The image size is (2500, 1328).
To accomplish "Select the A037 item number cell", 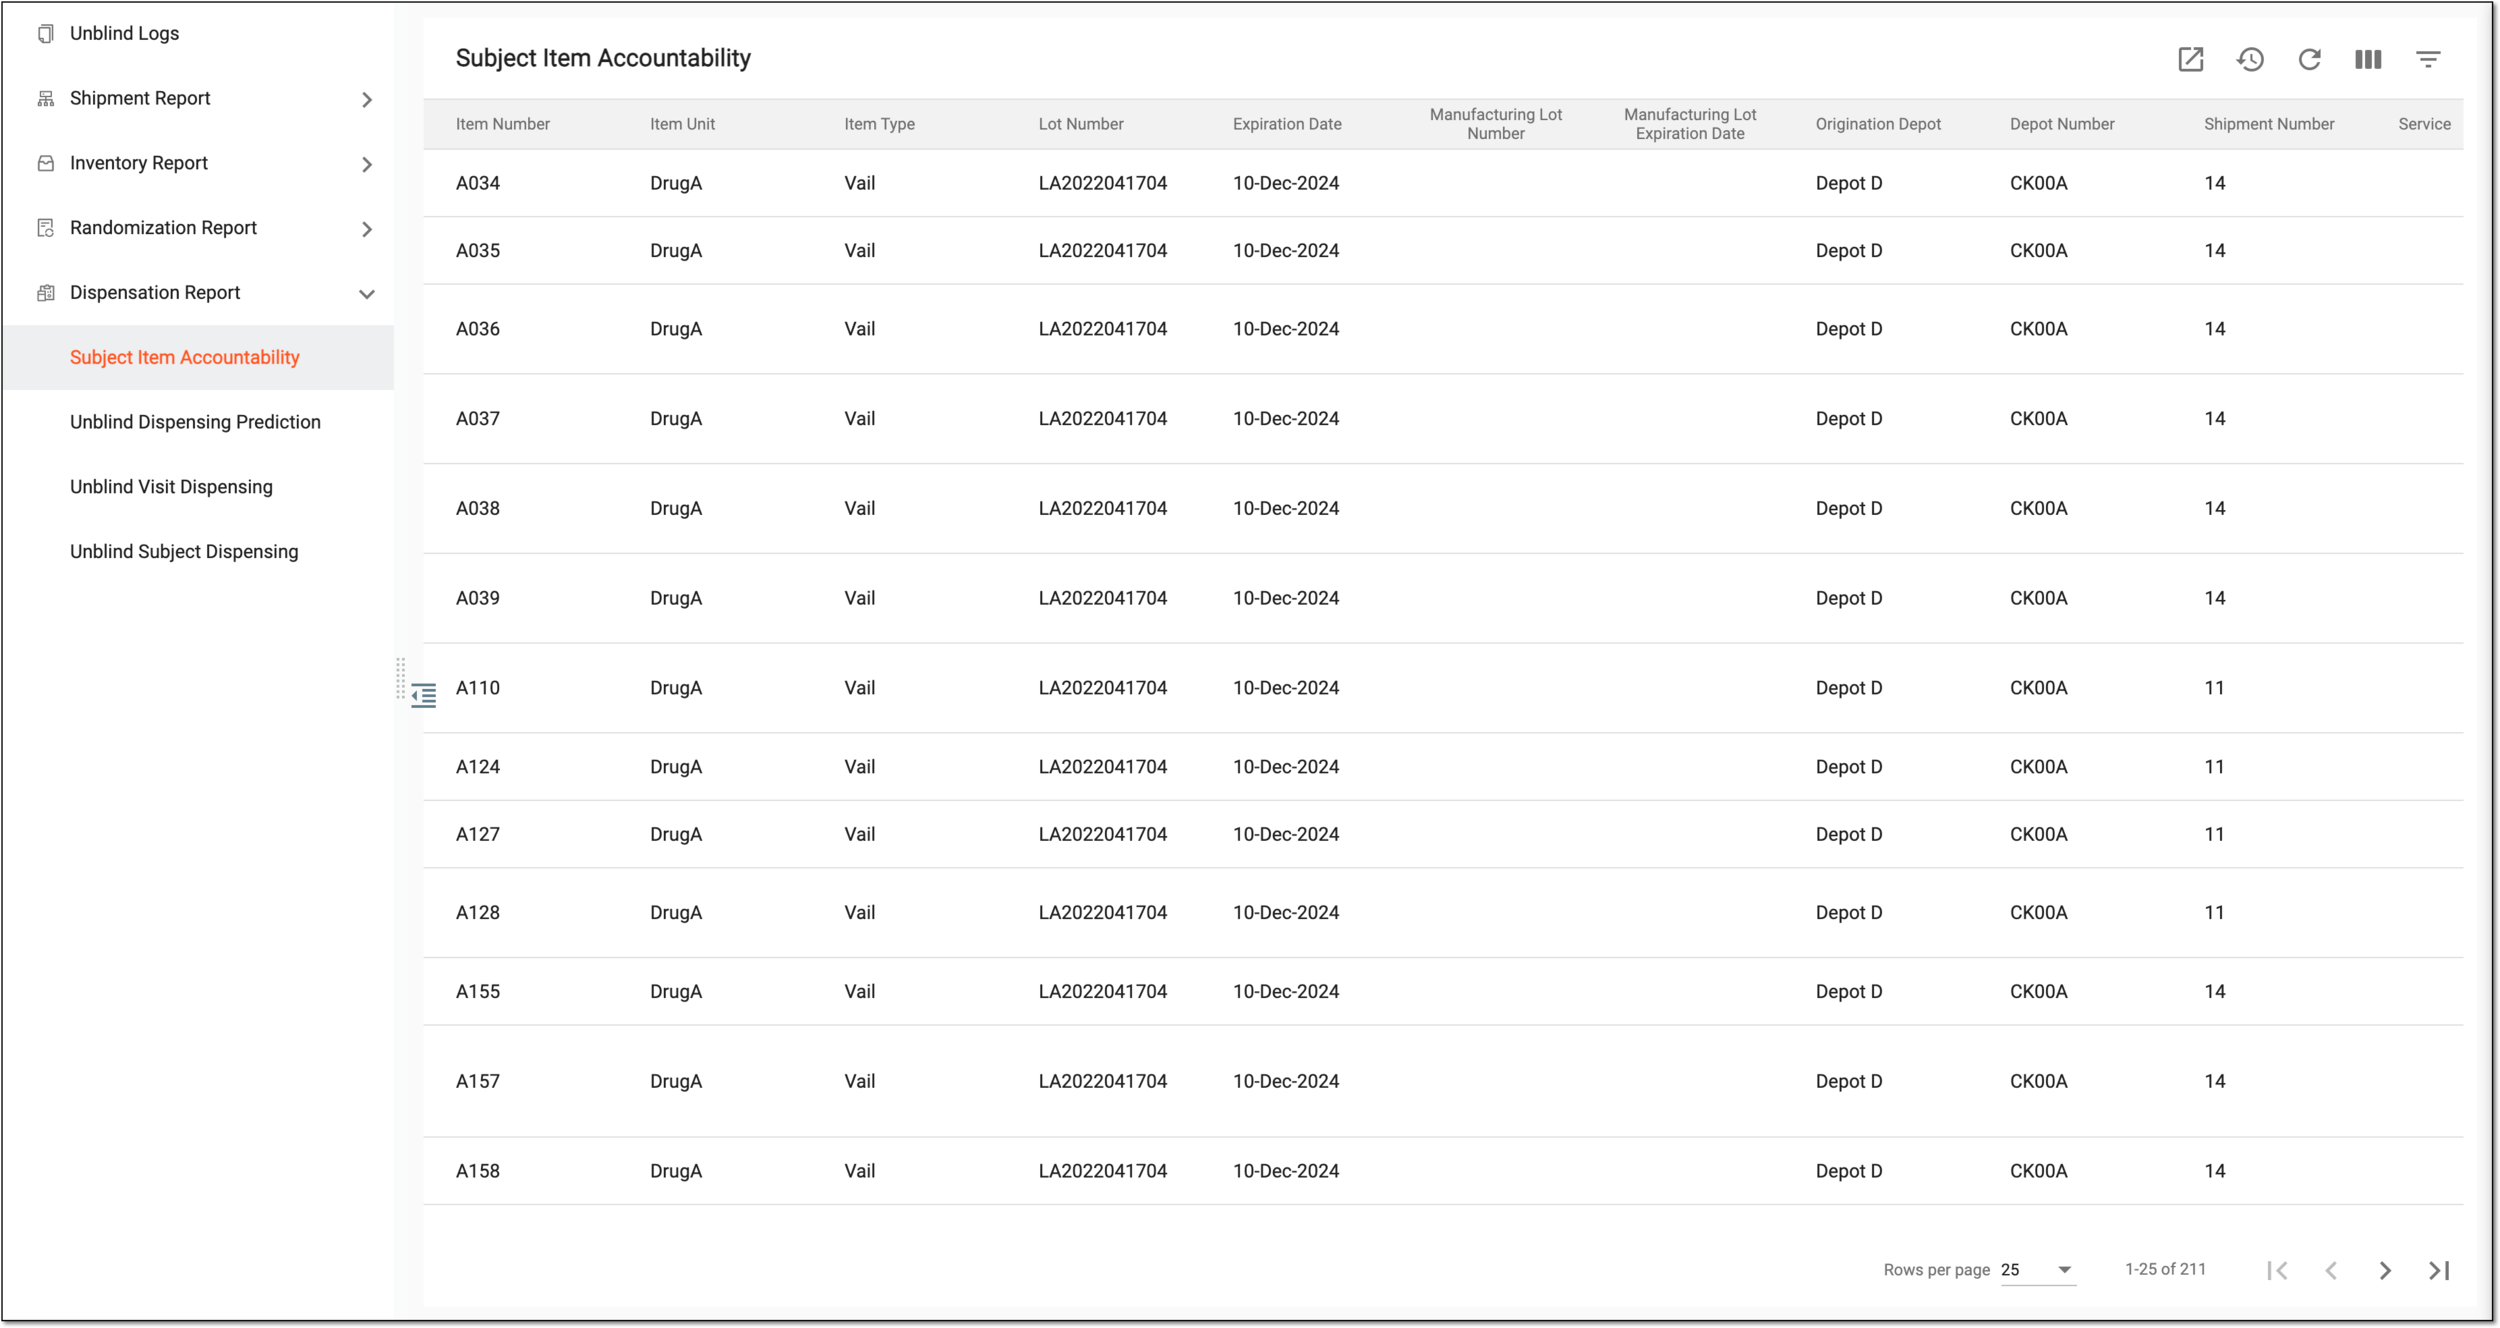I will click(x=478, y=419).
